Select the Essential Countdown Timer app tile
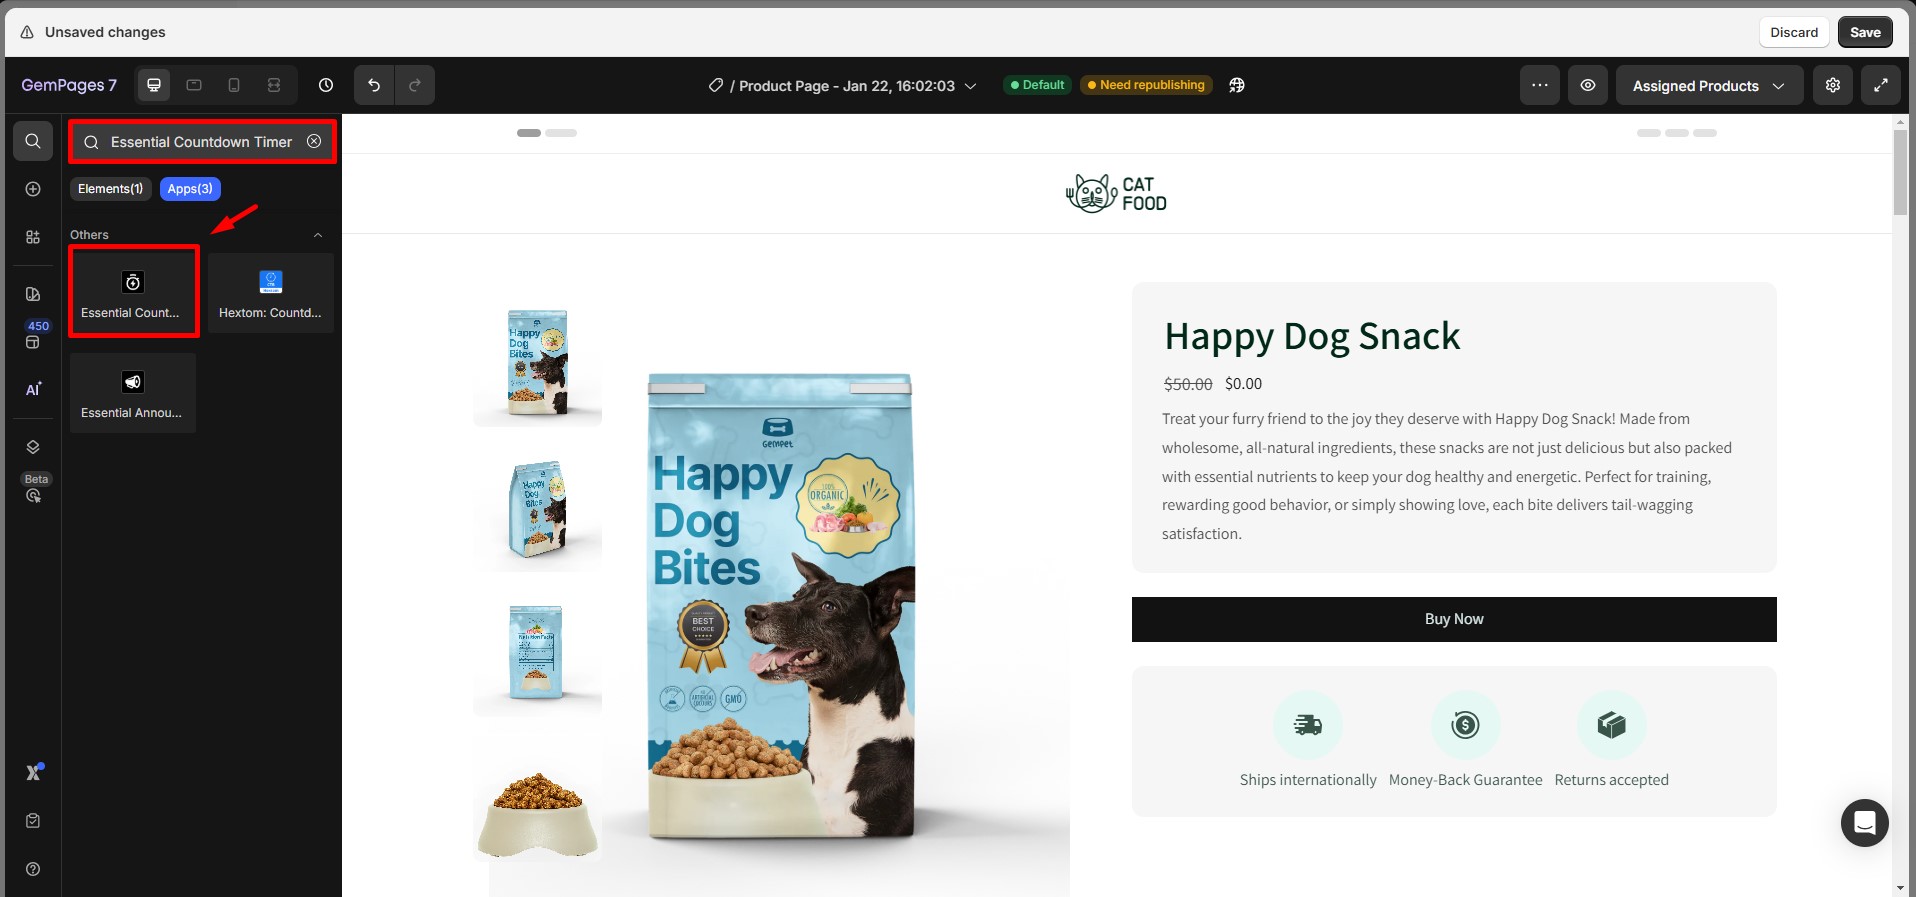Screen dimensions: 1916x897 (133, 292)
